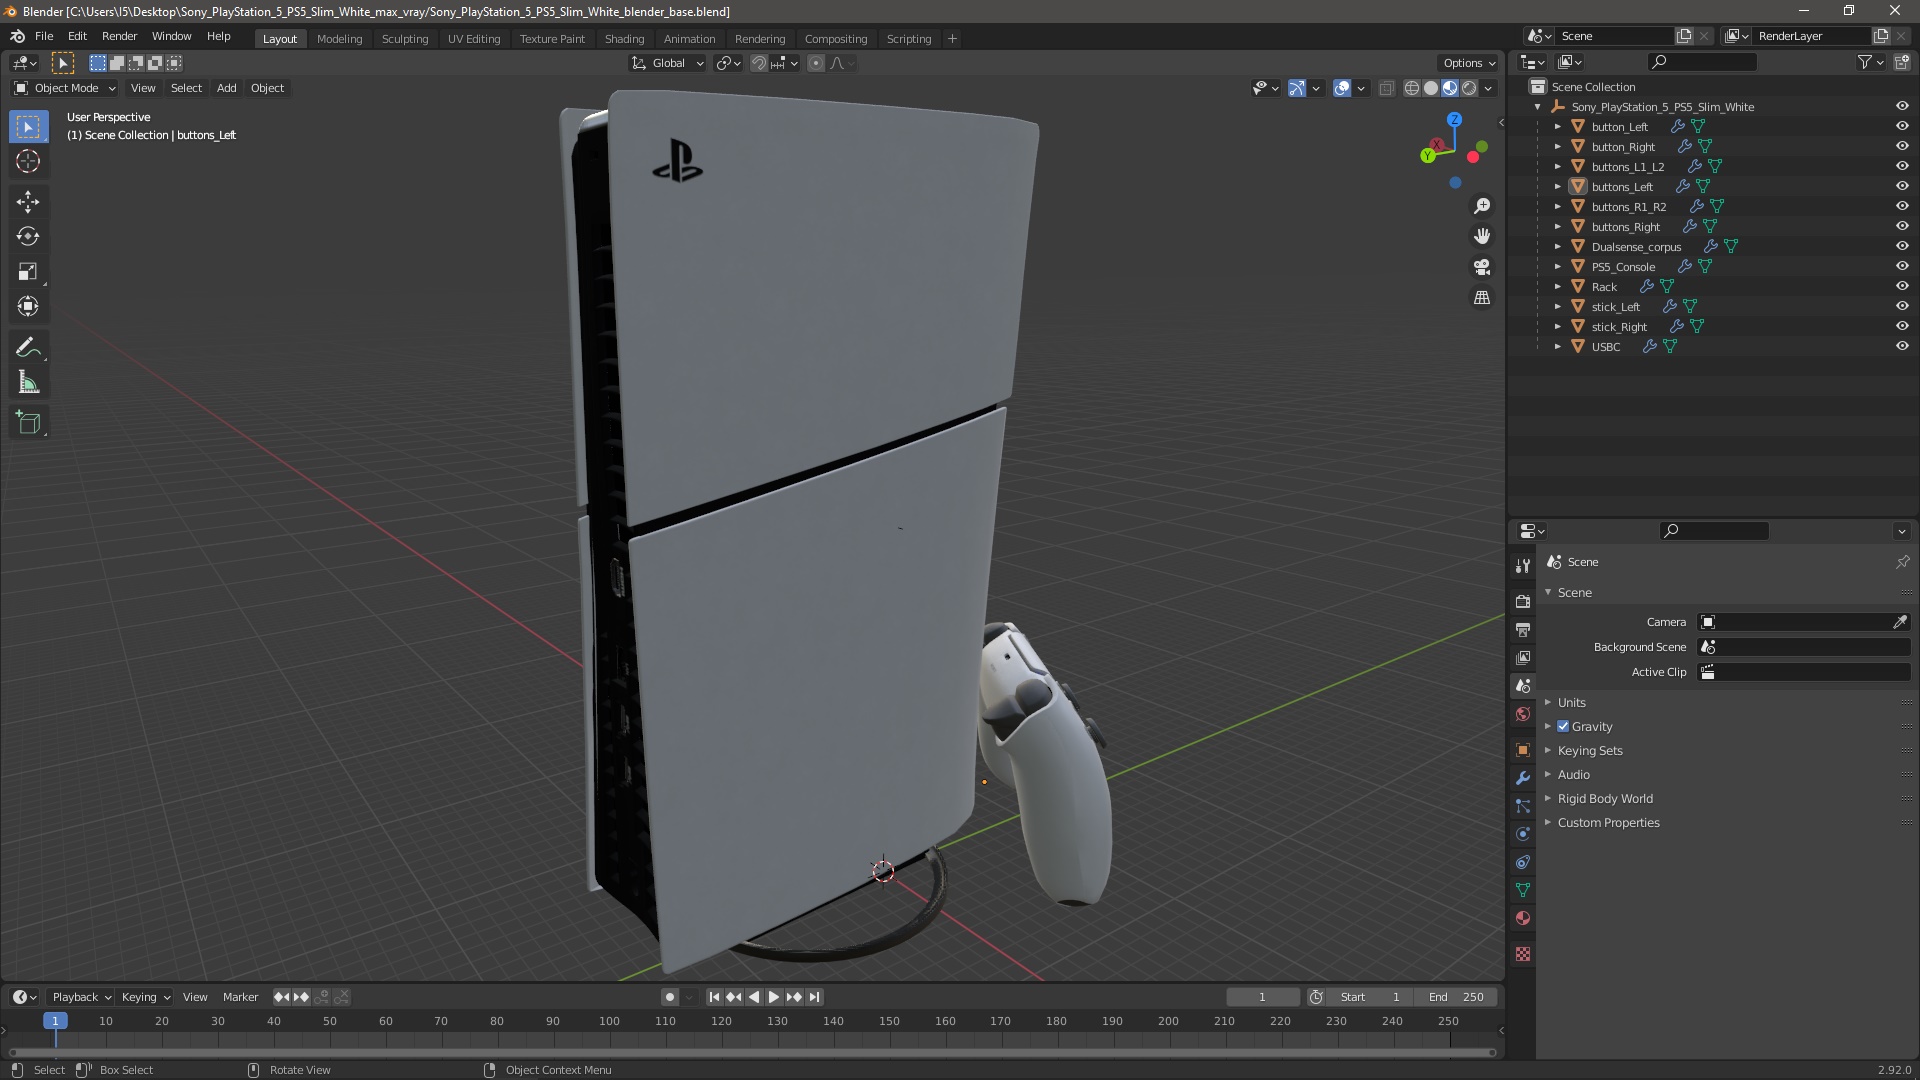Viewport: 1920px width, 1080px height.
Task: Toggle X-ray display mode
Action: (1386, 88)
